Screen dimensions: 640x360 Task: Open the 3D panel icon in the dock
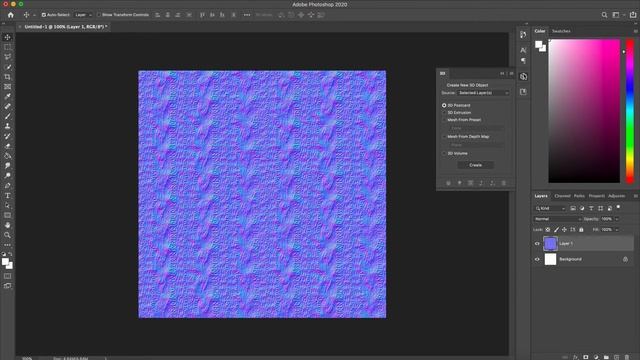coord(524,76)
